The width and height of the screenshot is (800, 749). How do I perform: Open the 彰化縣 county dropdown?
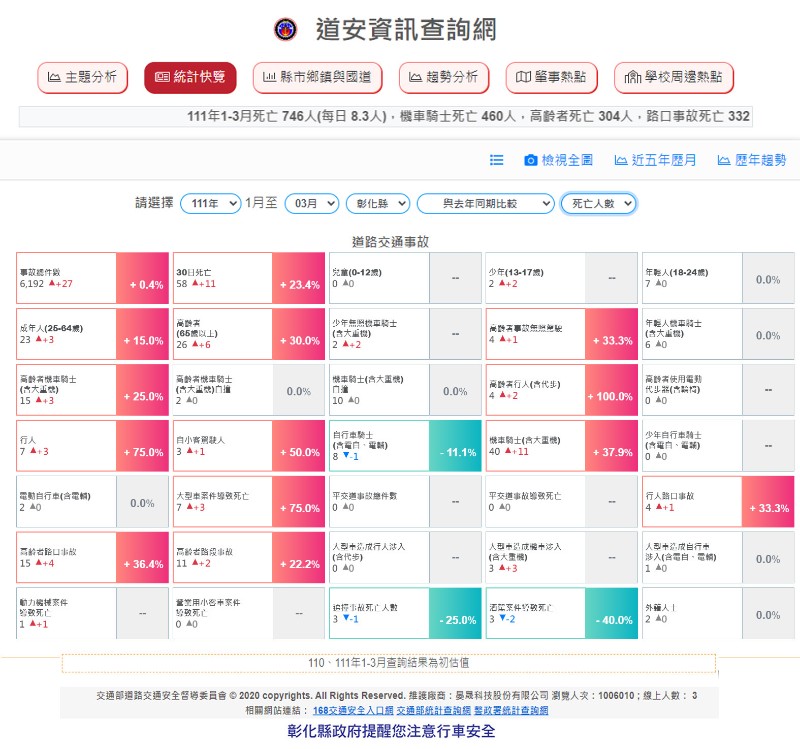pyautogui.click(x=378, y=204)
